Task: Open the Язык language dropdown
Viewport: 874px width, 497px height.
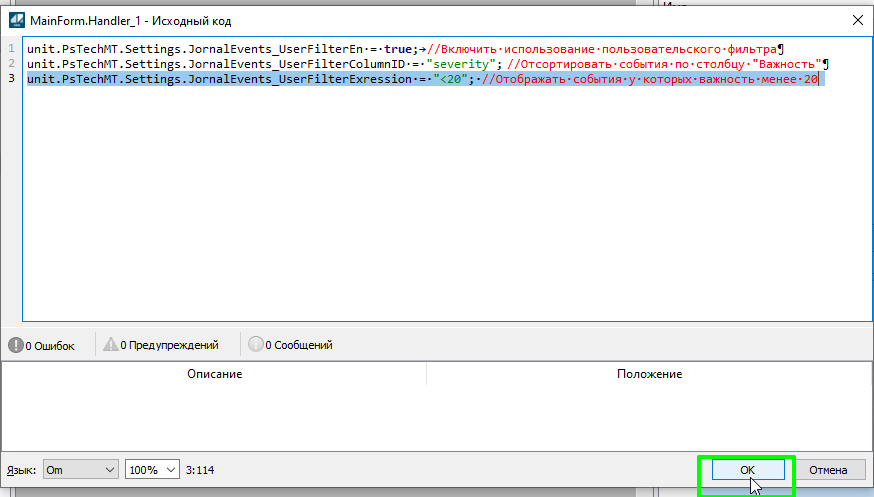Action: [81, 470]
